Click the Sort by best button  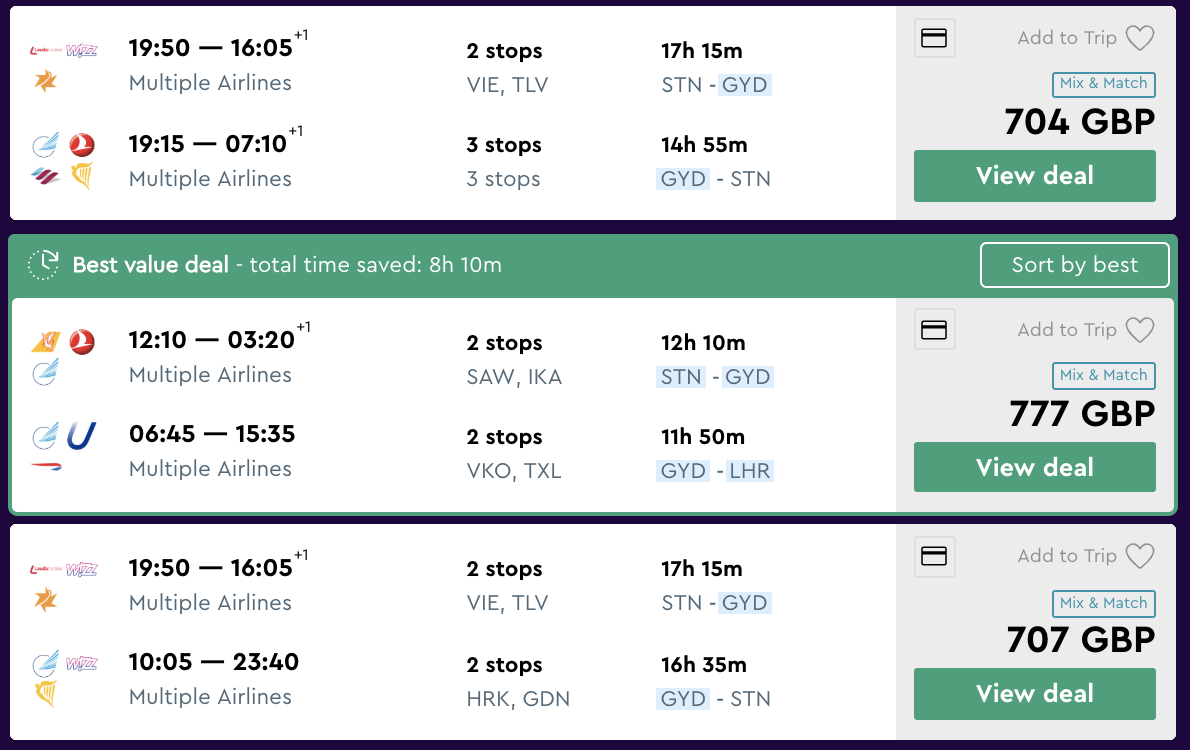coord(1074,265)
